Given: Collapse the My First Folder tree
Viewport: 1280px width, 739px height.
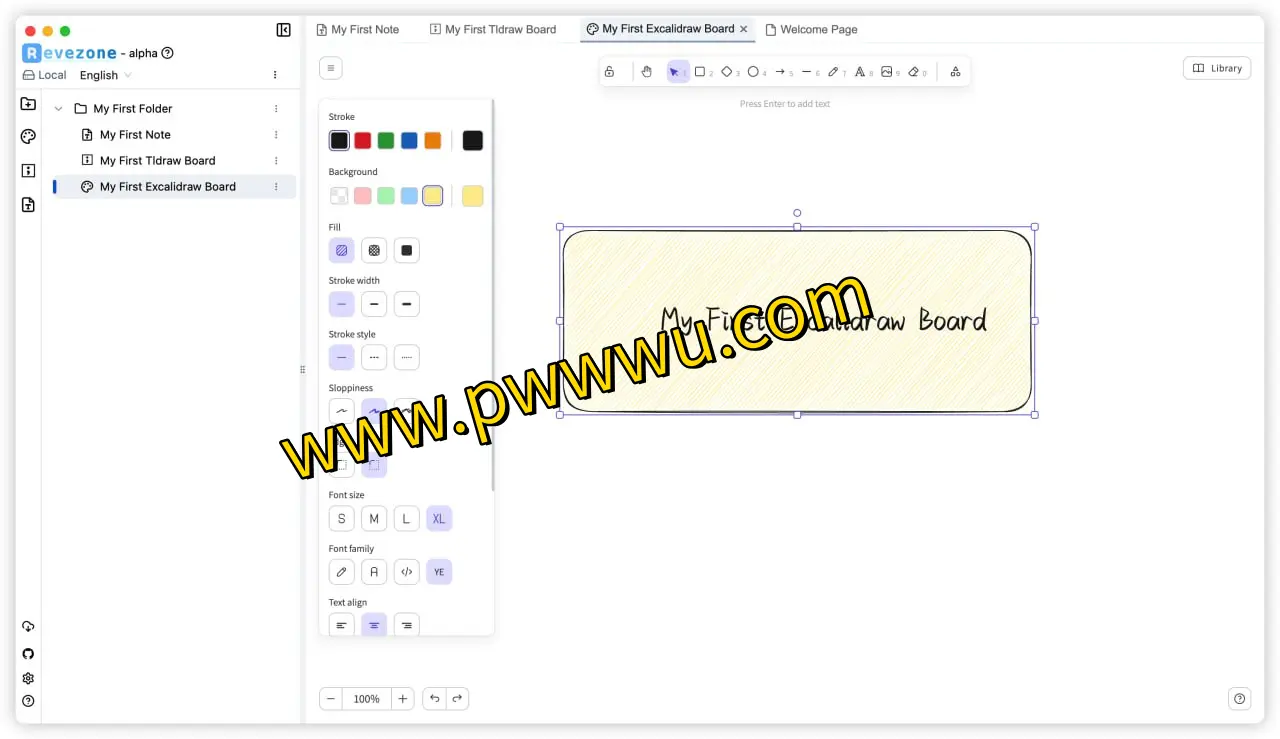Looking at the screenshot, I should point(58,109).
